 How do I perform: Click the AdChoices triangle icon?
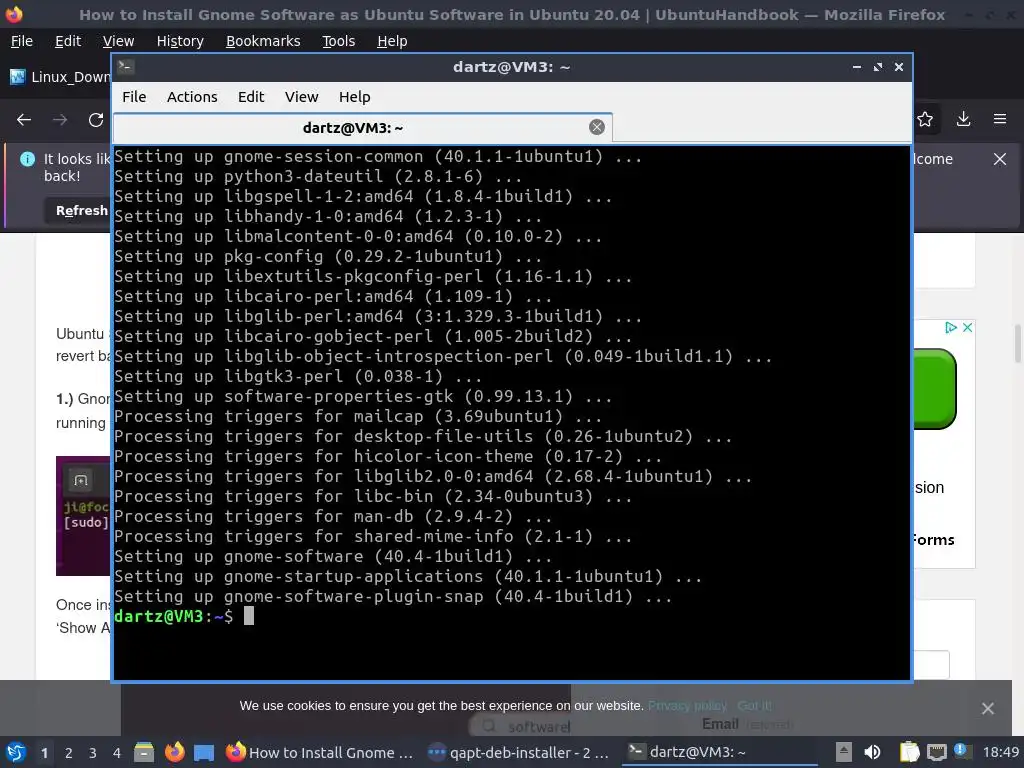tap(952, 327)
